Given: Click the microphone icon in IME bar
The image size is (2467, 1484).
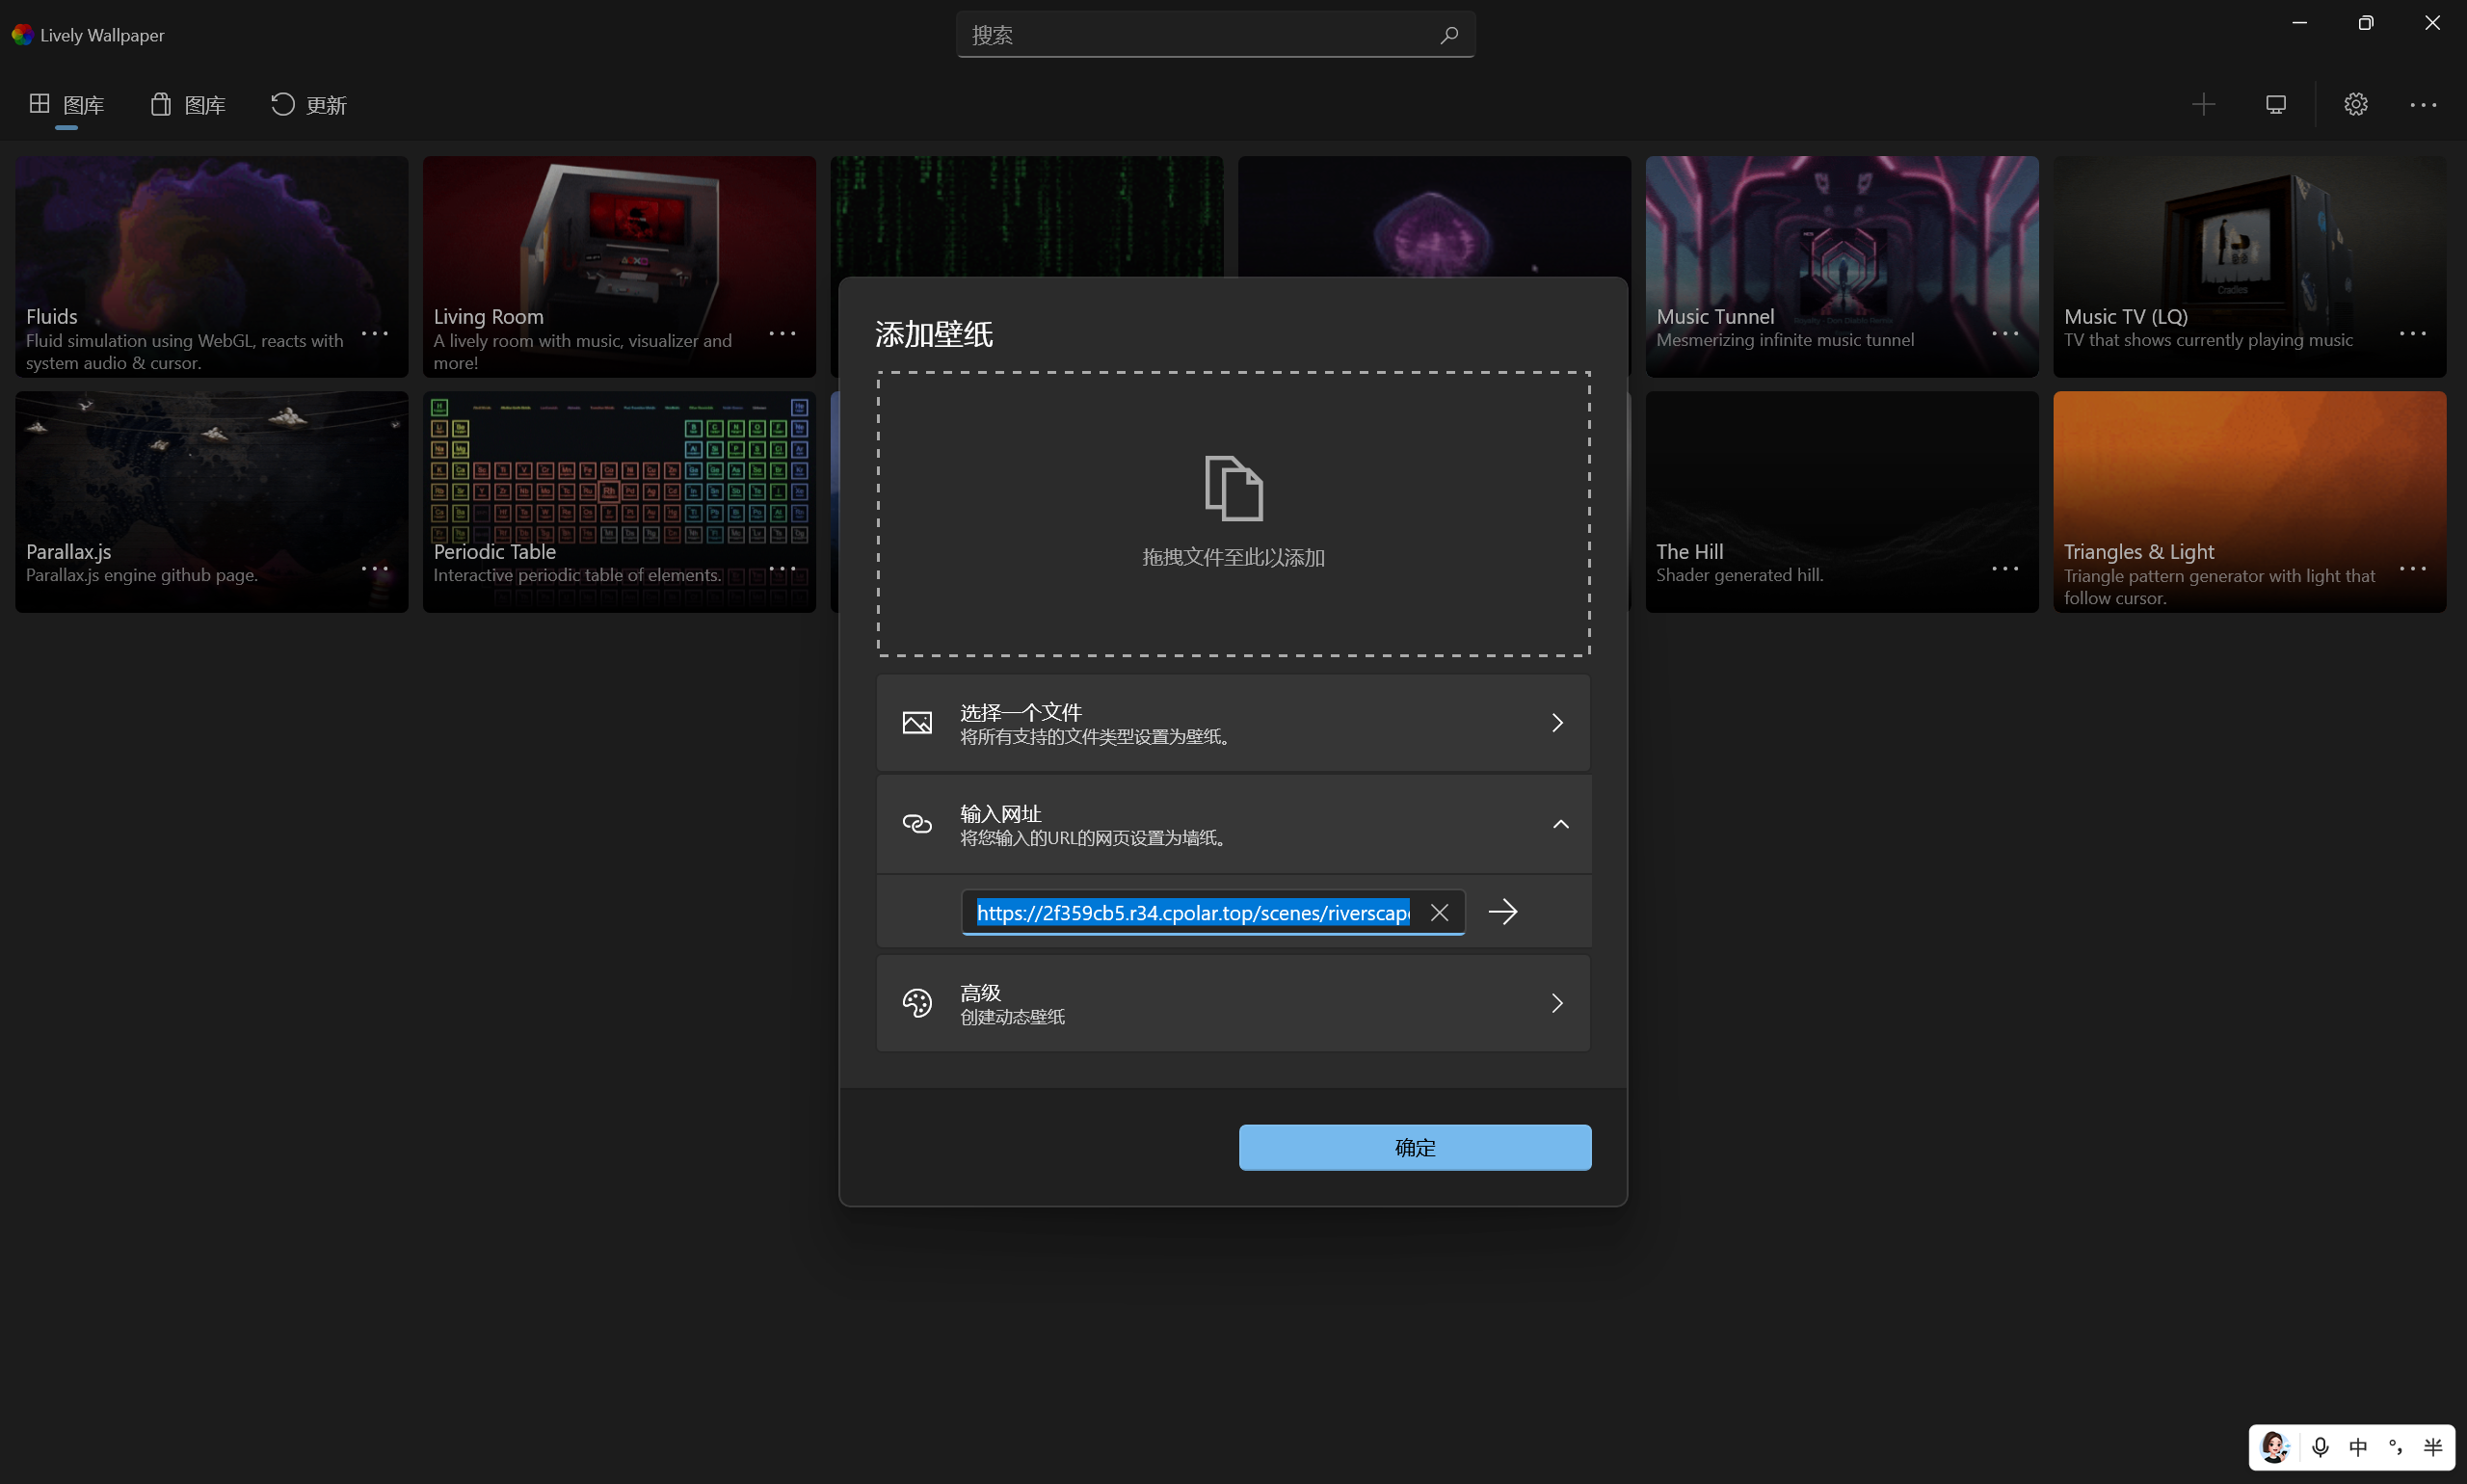Looking at the screenshot, I should (2321, 1447).
